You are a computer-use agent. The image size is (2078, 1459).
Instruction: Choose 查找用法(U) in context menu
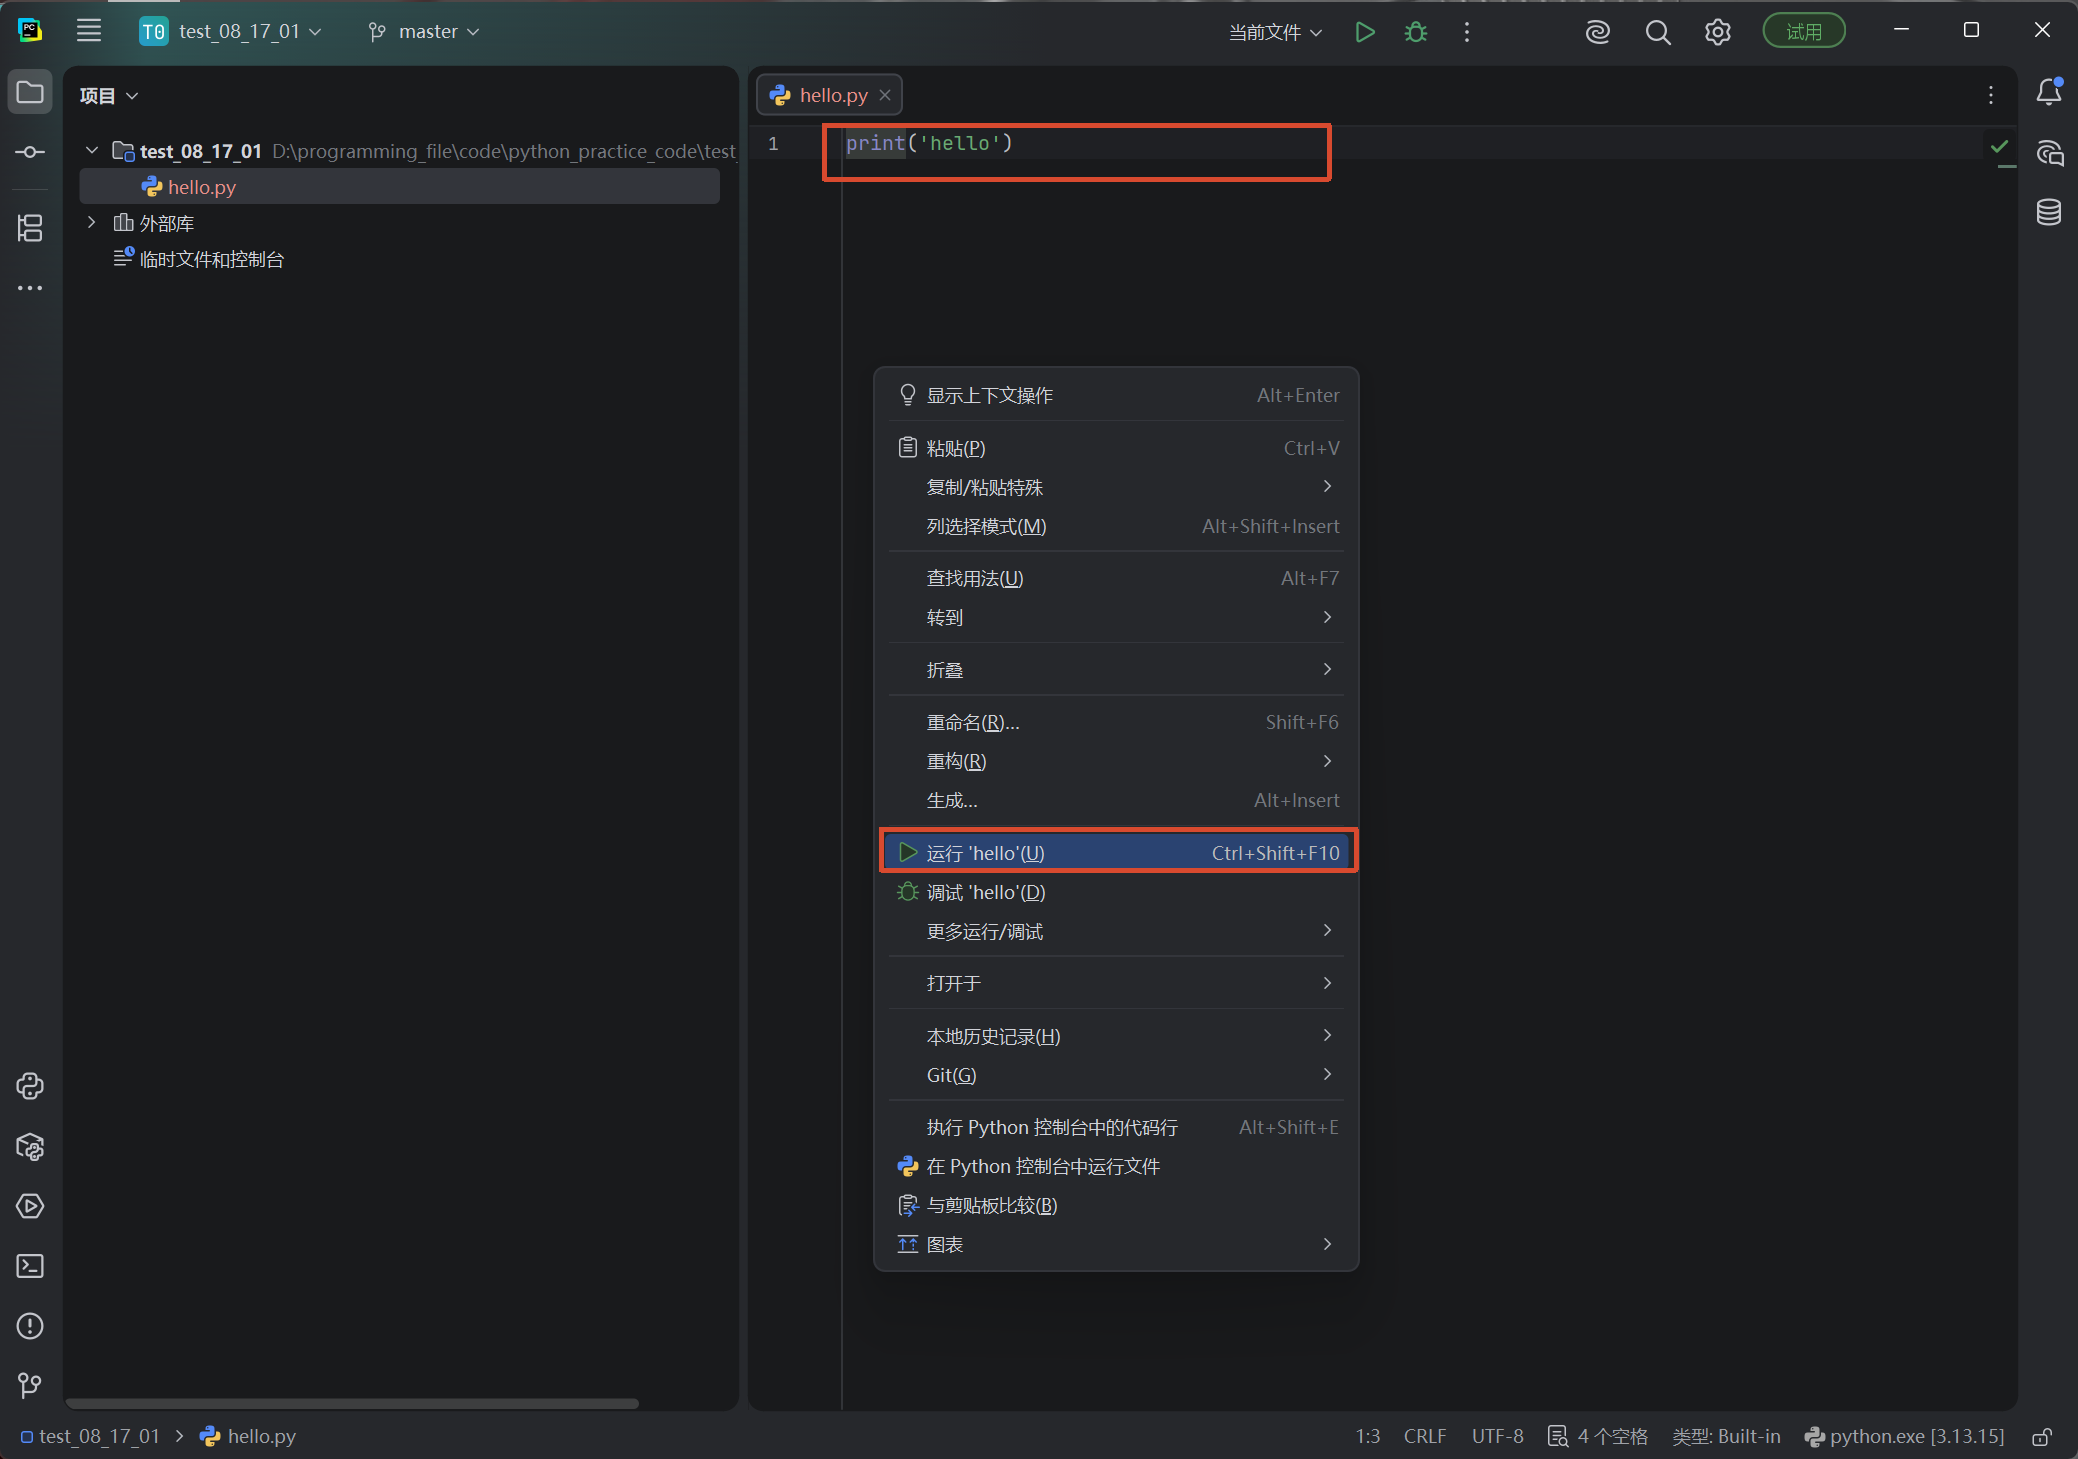pyautogui.click(x=1116, y=578)
